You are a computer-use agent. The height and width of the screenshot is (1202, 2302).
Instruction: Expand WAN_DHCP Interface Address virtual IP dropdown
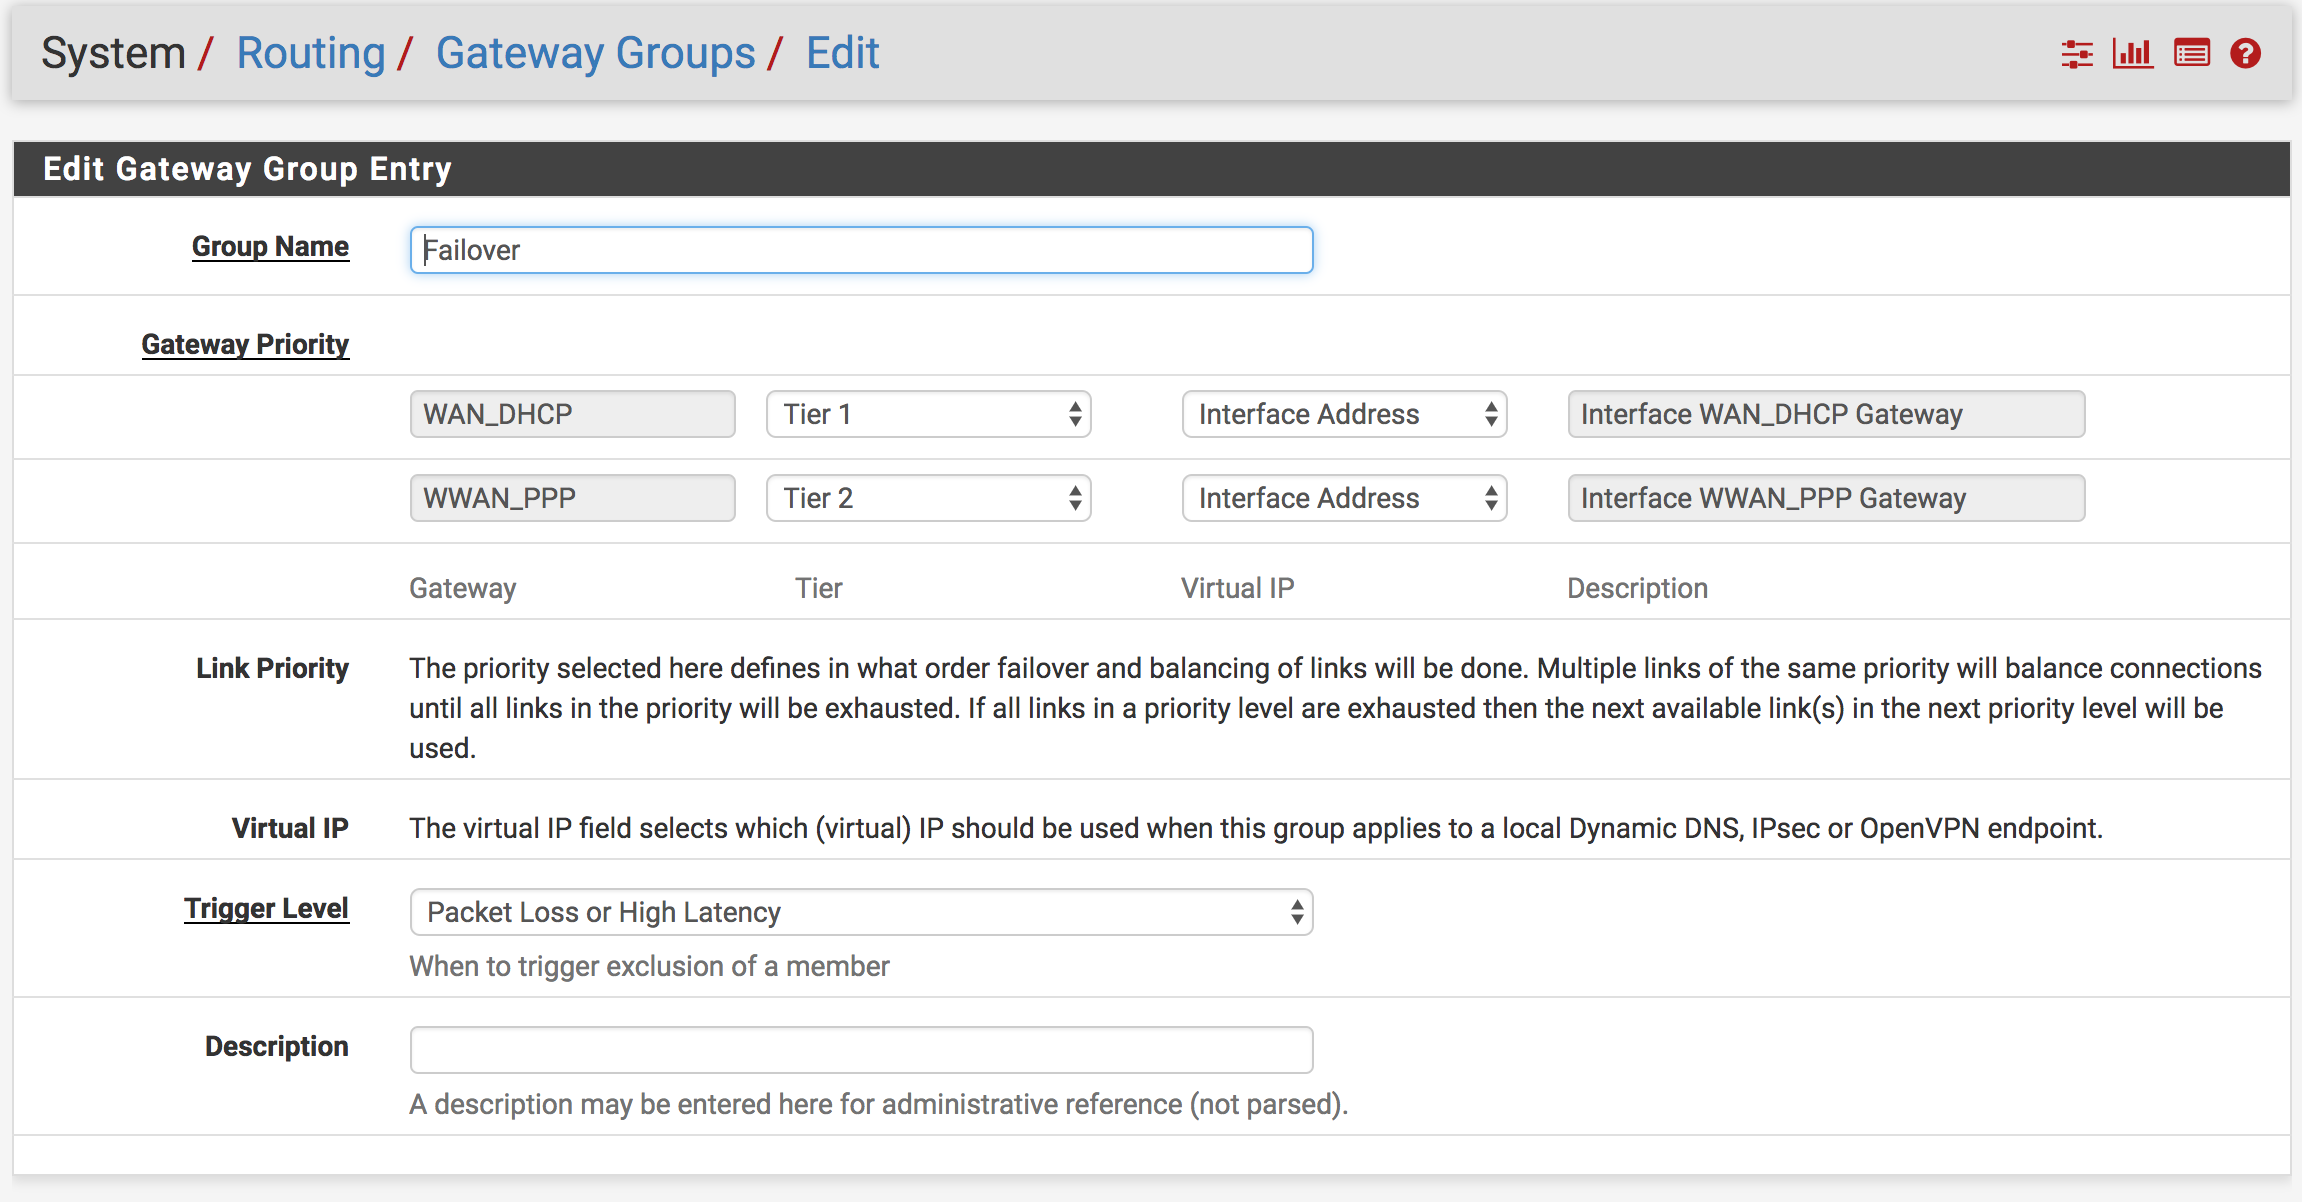click(x=1344, y=414)
